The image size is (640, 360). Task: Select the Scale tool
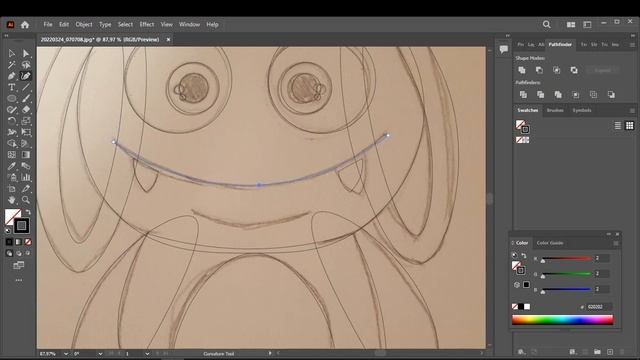26,121
